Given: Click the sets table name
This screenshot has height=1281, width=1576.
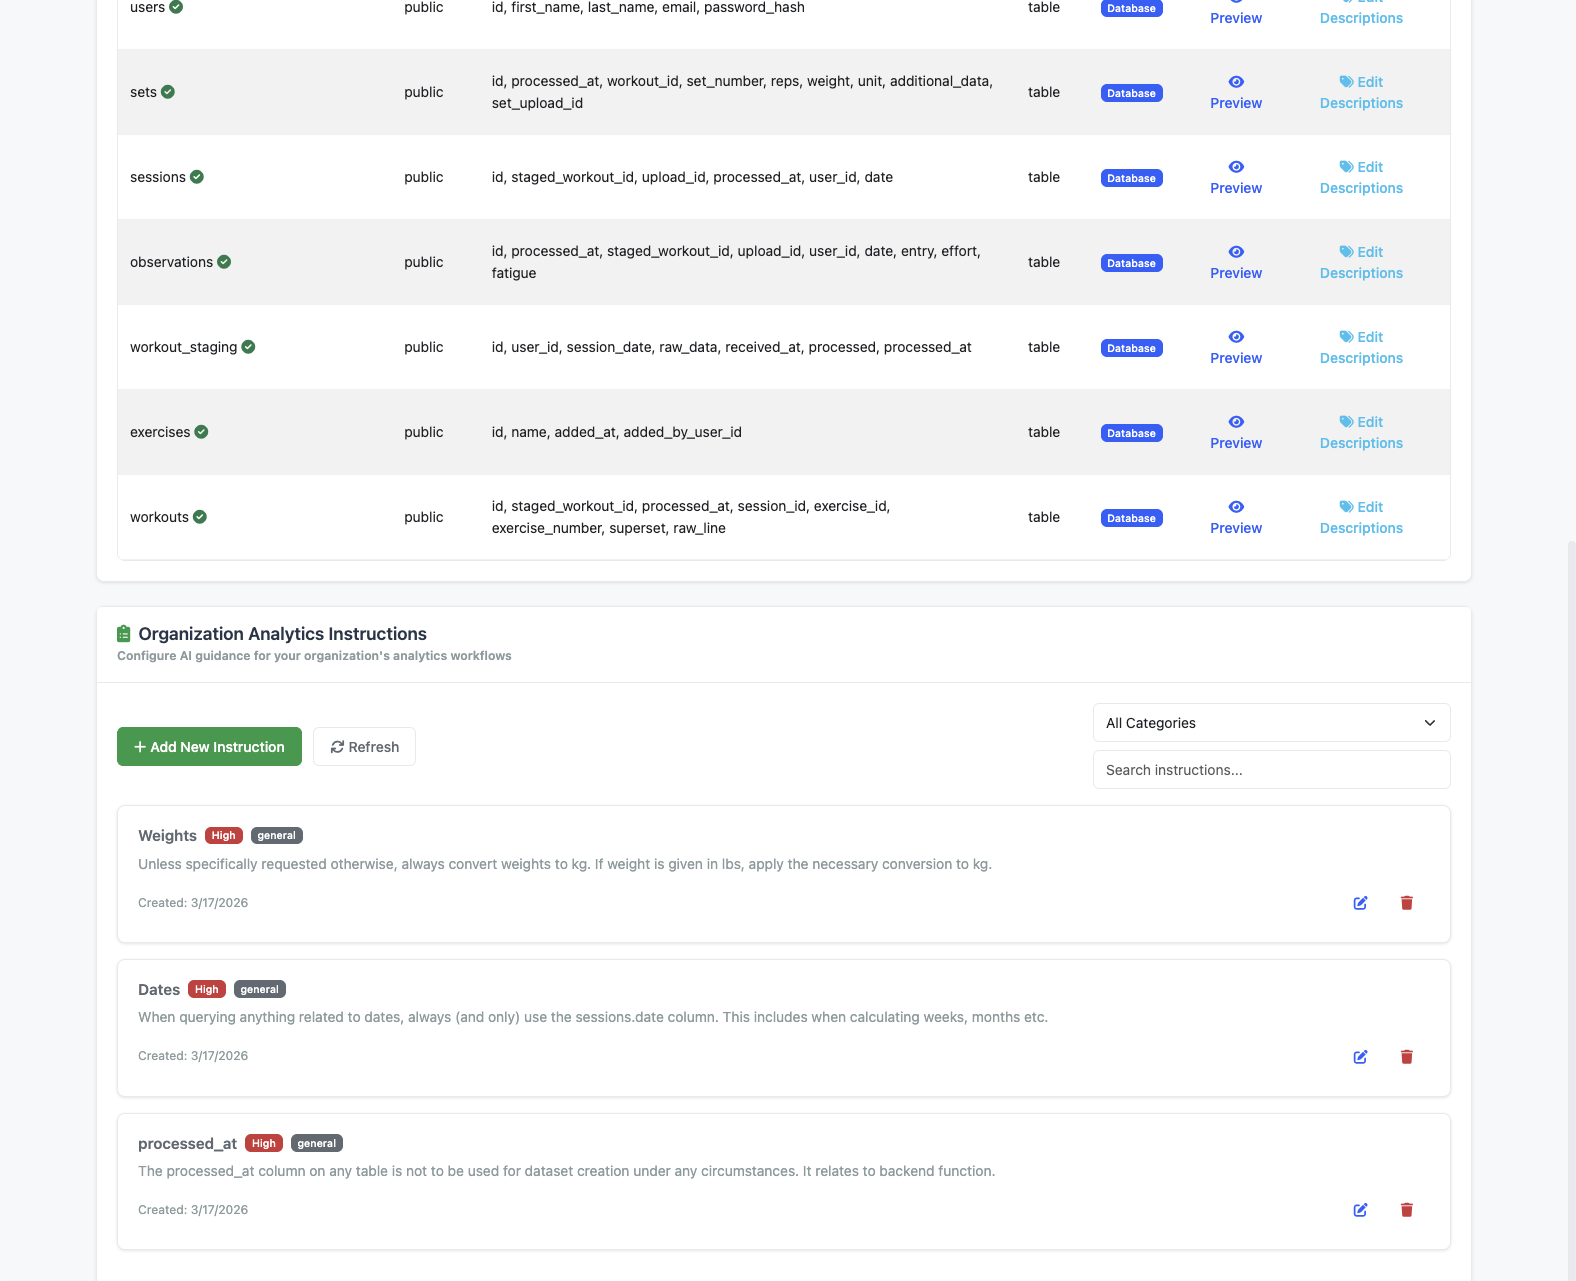Looking at the screenshot, I should [x=143, y=92].
